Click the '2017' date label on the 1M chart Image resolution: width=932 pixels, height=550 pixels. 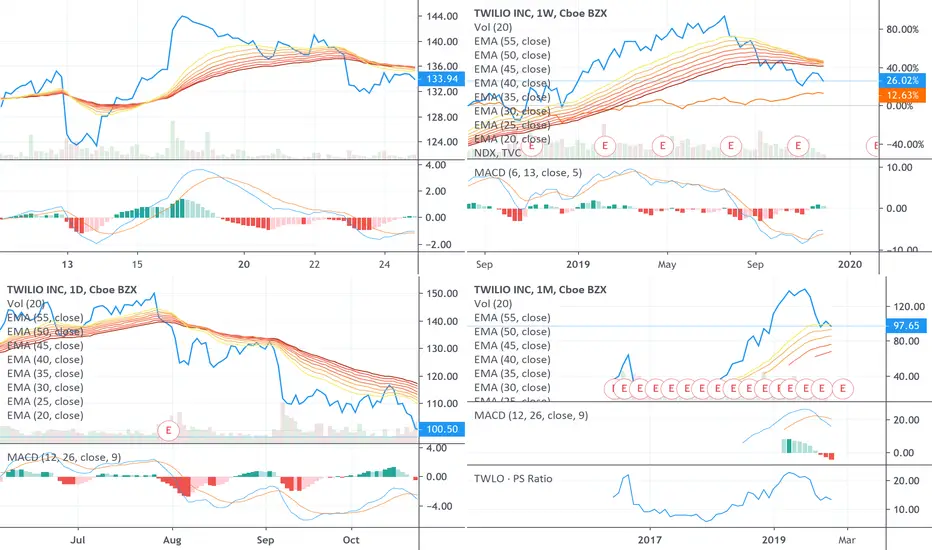click(650, 540)
